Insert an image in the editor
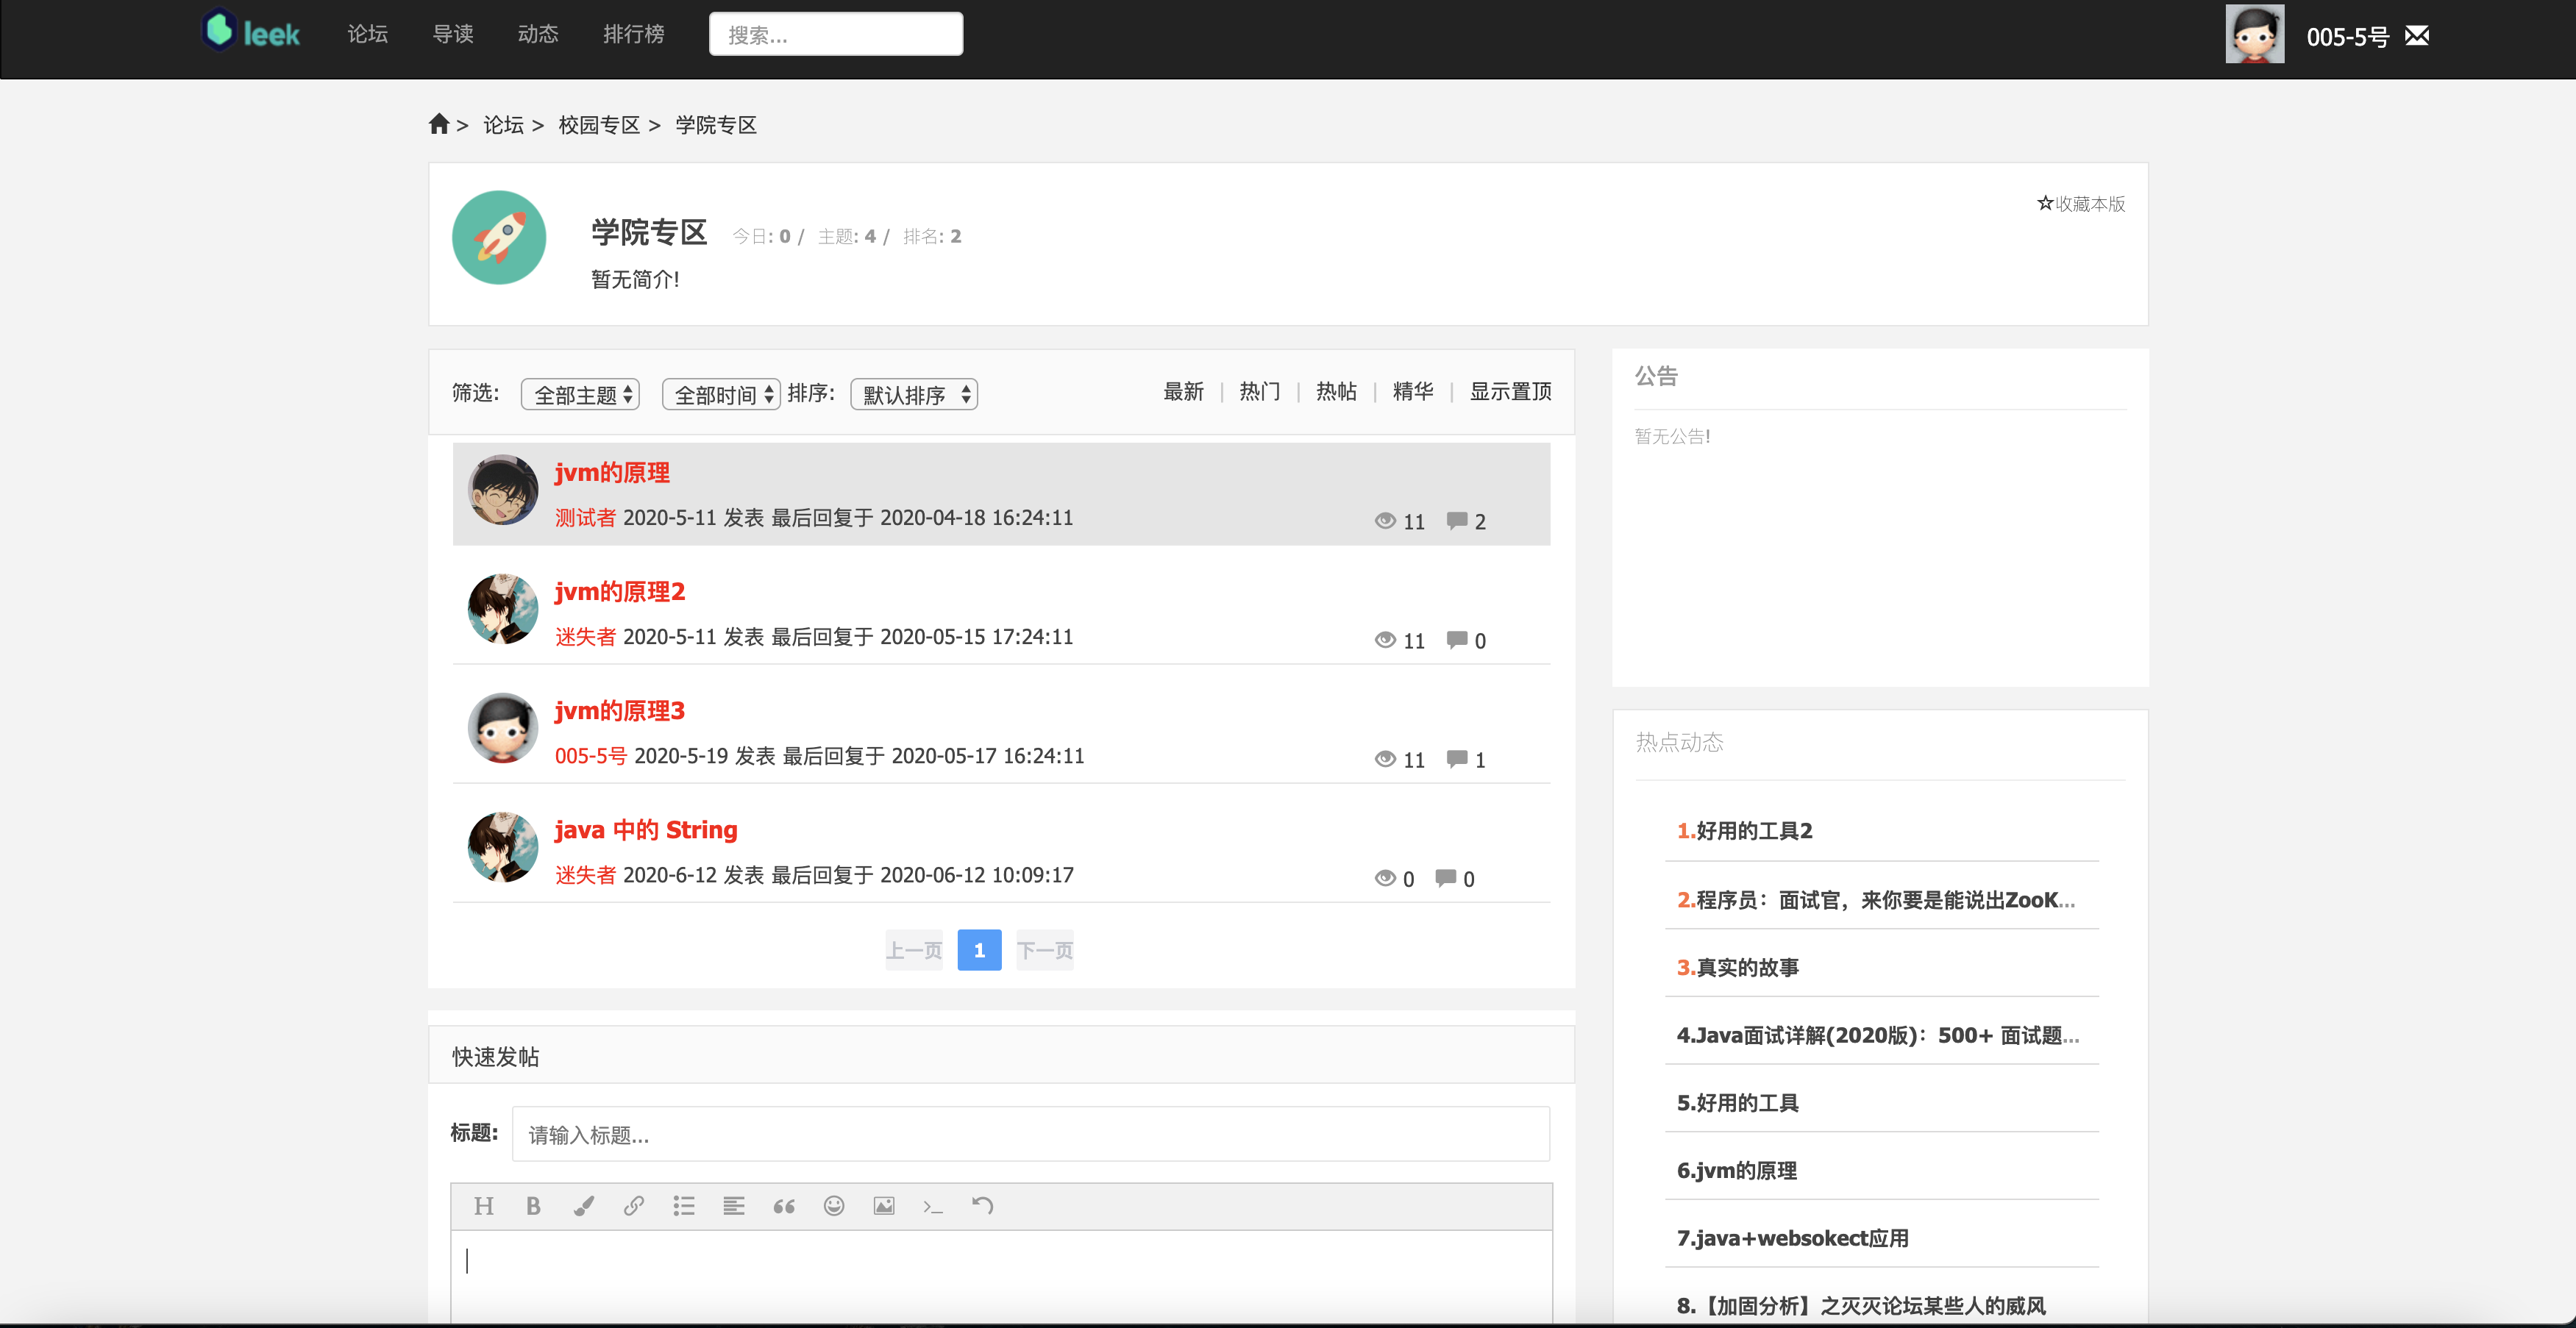2576x1328 pixels. [x=884, y=1206]
